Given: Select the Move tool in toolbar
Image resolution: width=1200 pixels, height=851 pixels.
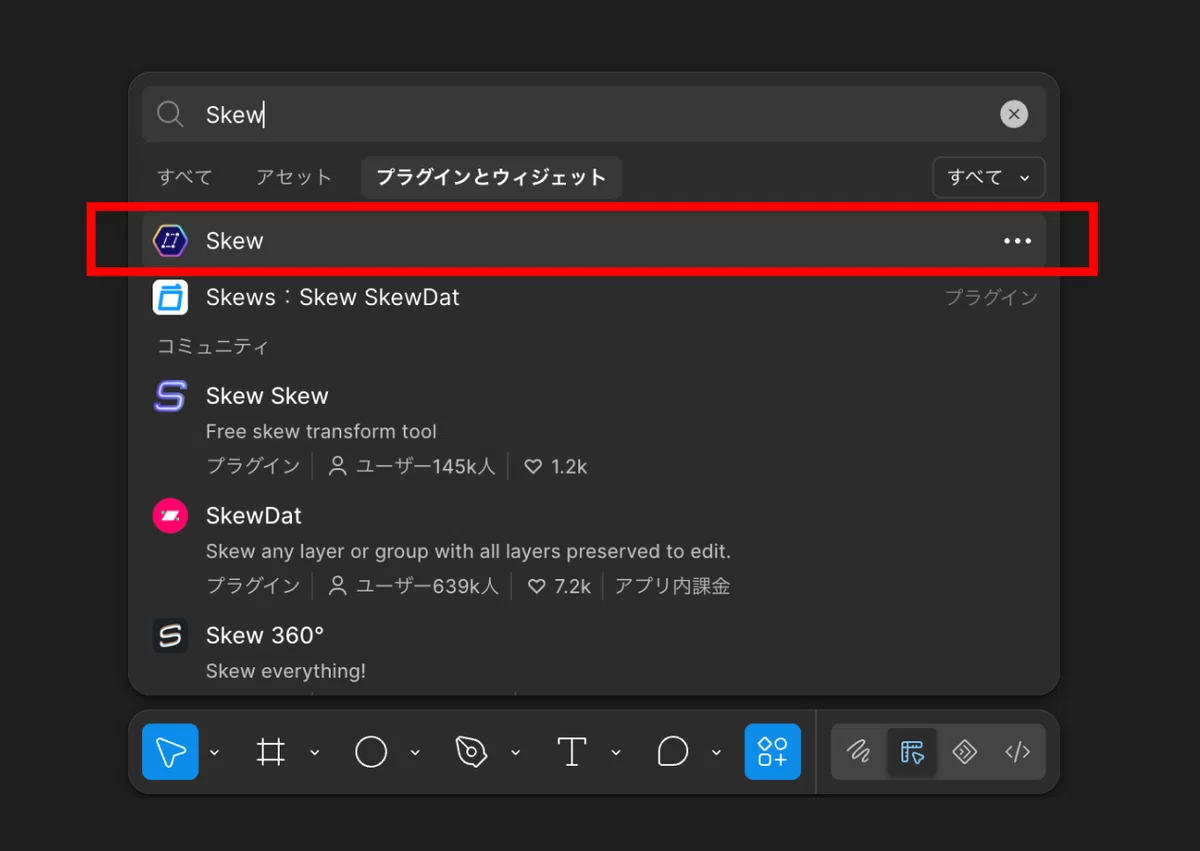Looking at the screenshot, I should click(x=170, y=751).
